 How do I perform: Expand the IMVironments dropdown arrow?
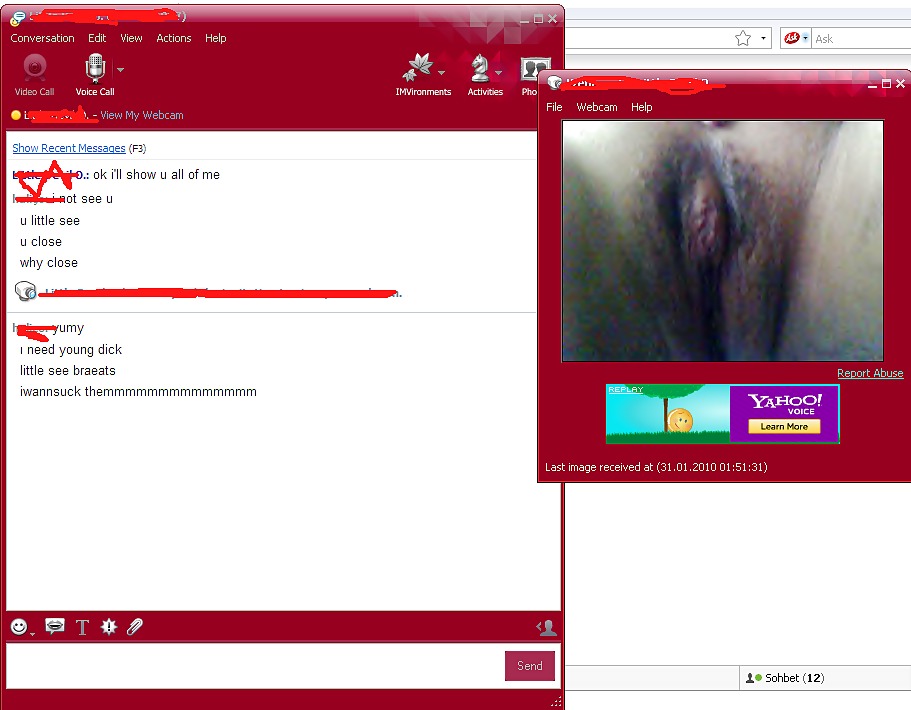(442, 73)
